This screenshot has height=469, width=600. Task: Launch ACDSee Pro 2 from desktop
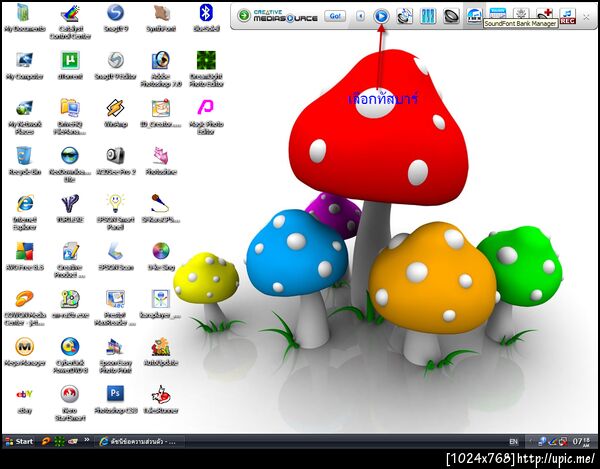coord(116,161)
